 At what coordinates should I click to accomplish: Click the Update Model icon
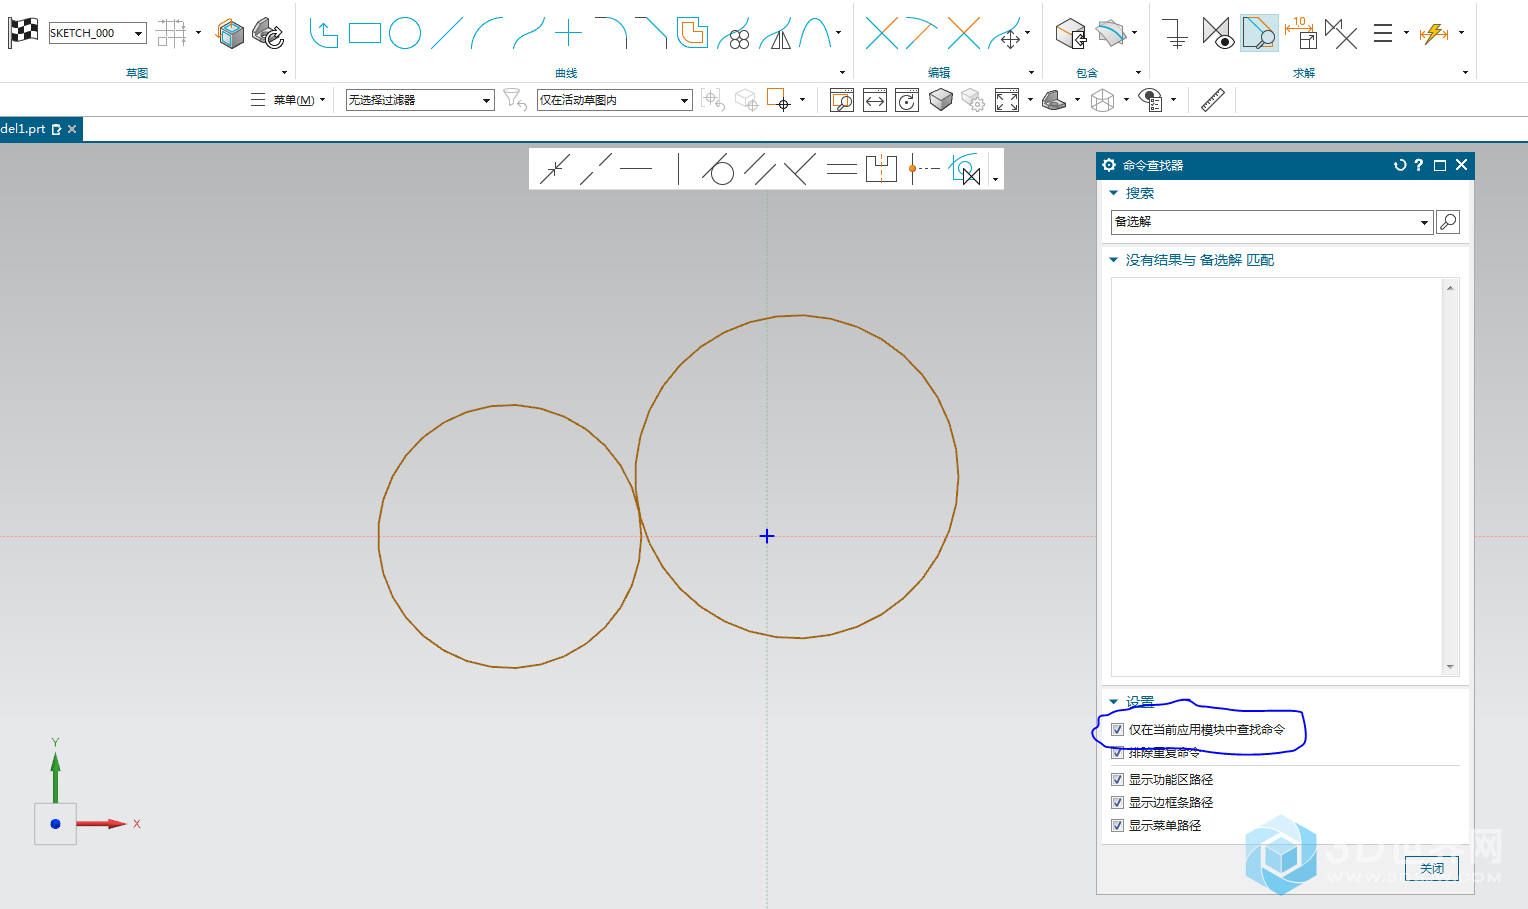pyautogui.click(x=268, y=33)
